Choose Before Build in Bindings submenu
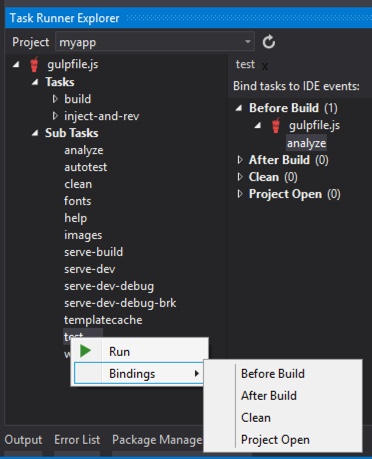372x459 pixels. [273, 374]
